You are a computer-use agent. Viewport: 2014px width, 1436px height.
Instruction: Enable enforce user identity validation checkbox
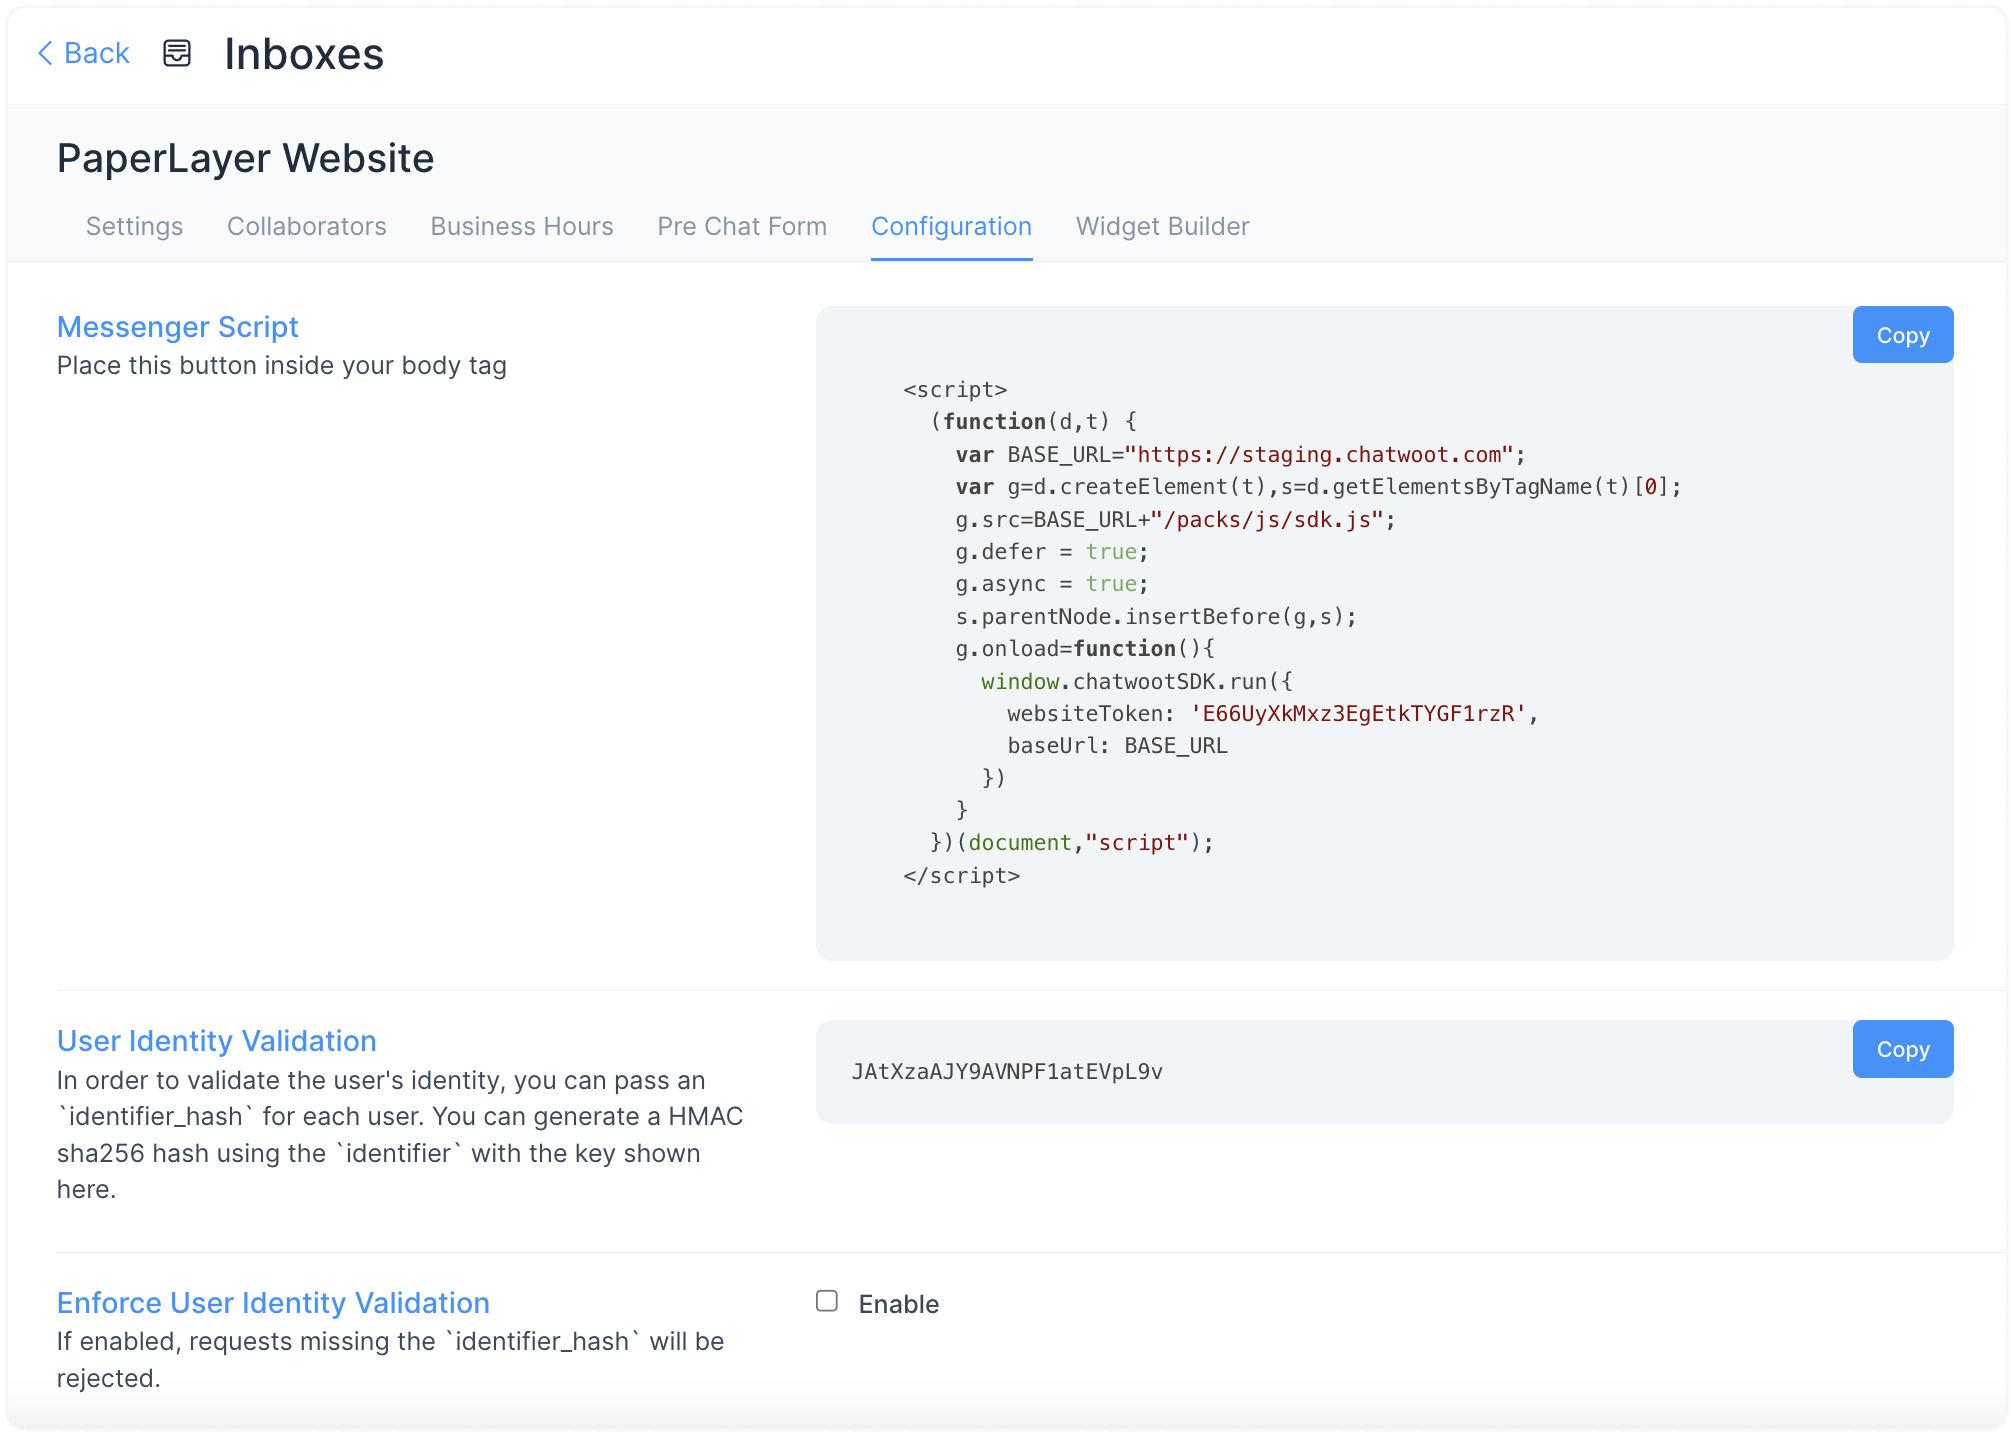click(x=826, y=1301)
